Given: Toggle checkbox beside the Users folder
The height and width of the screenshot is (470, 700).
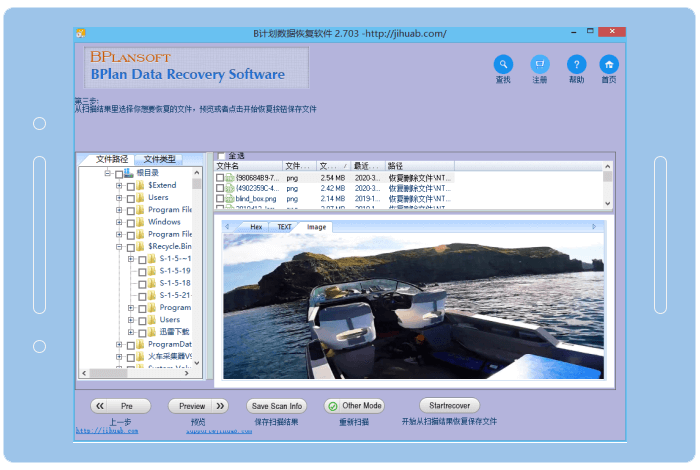Looking at the screenshot, I should point(130,198).
